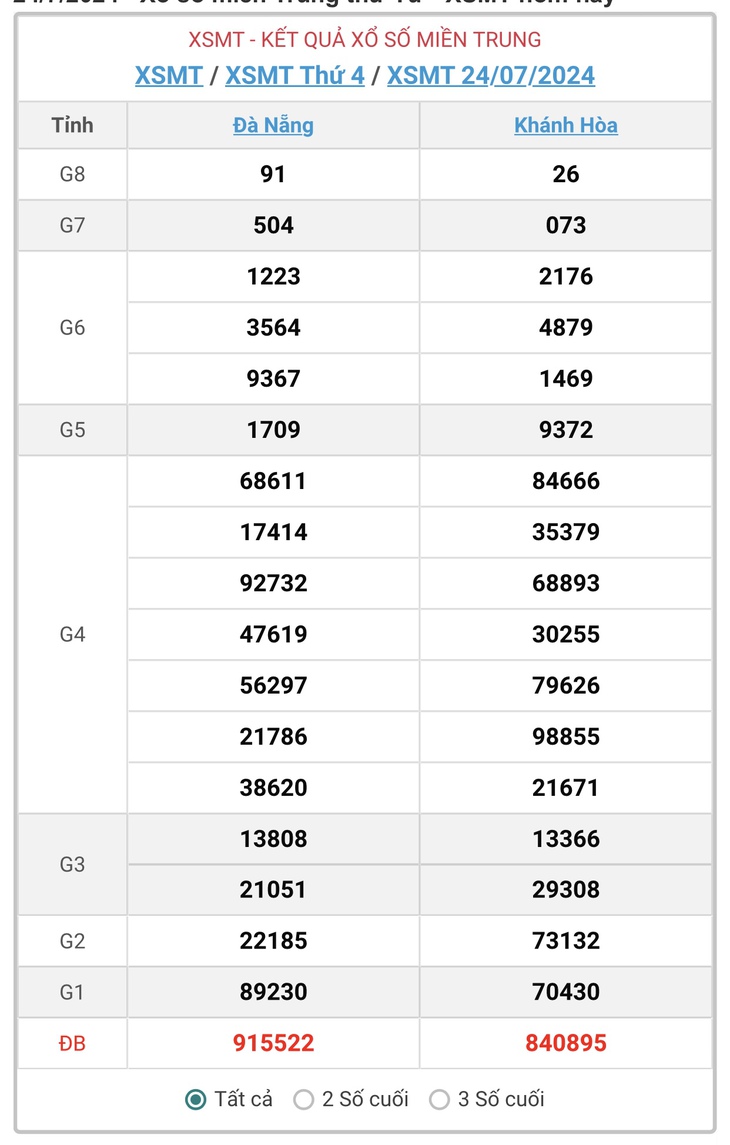The height and width of the screenshot is (1145, 730).
Task: Click the G1 result 89230
Action: pos(273,992)
